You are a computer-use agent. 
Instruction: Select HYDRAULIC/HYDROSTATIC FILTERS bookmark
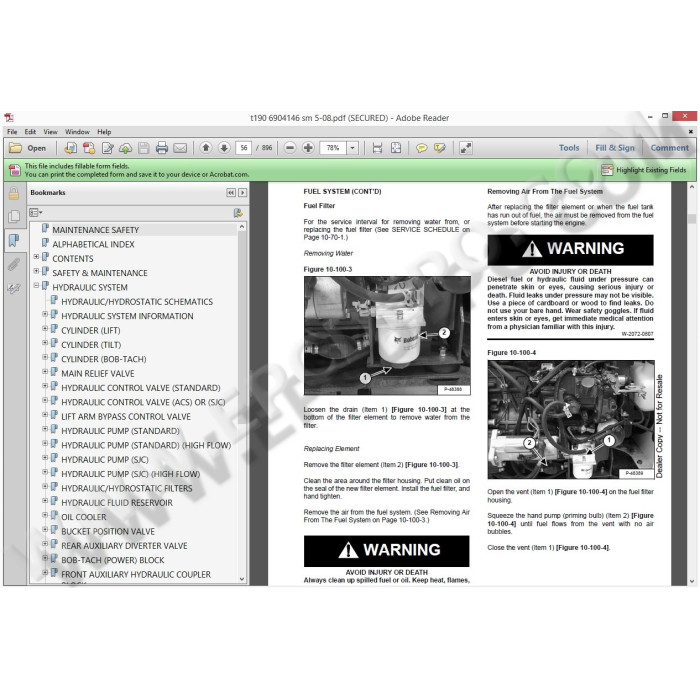tap(127, 488)
